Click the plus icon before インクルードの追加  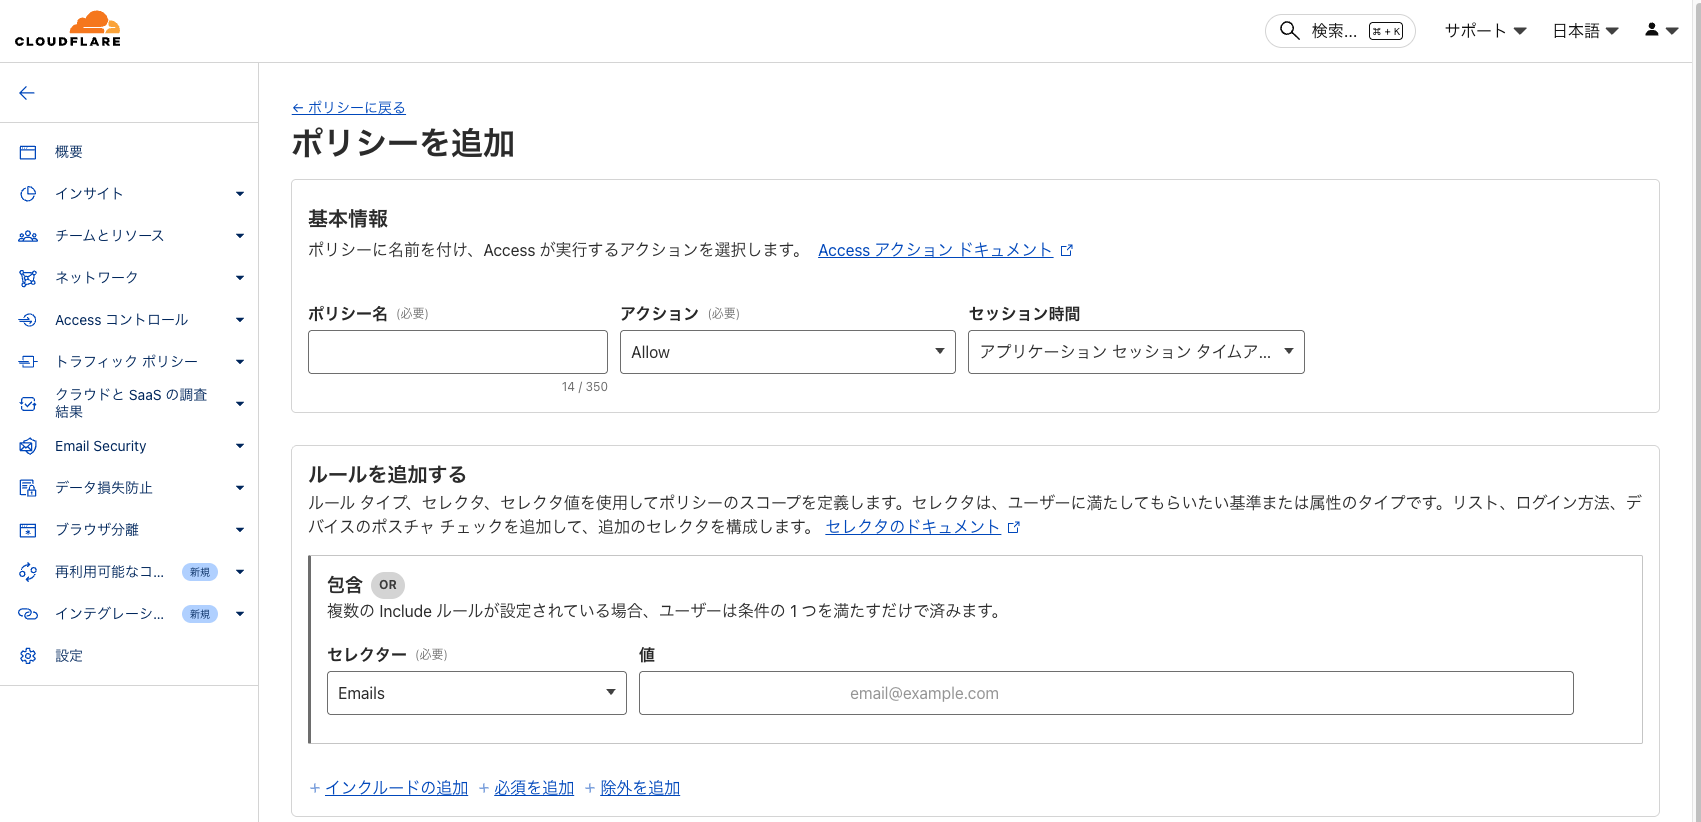click(315, 788)
